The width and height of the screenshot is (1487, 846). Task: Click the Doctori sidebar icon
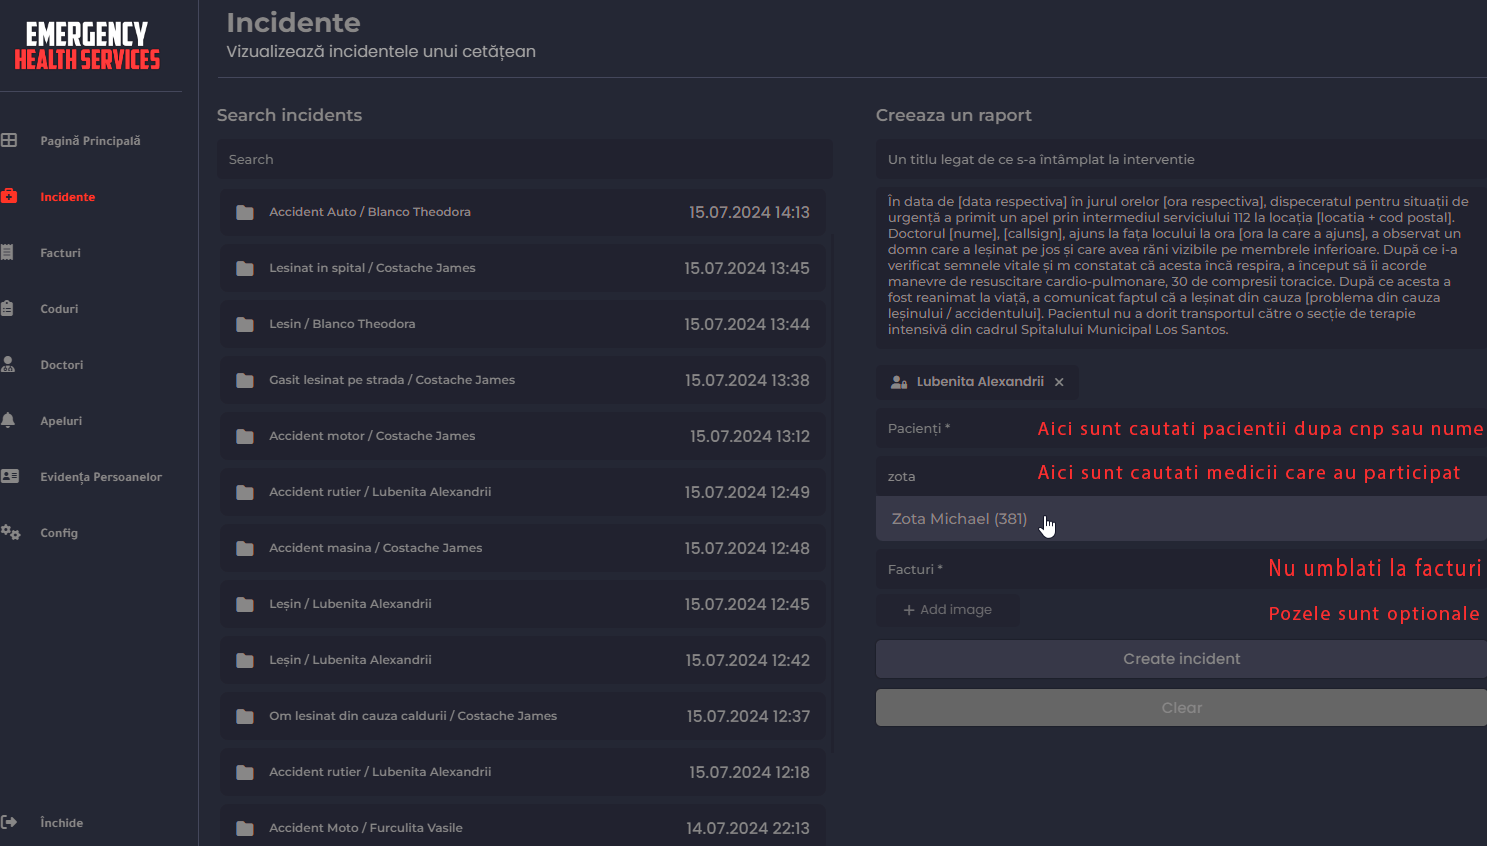click(x=8, y=365)
